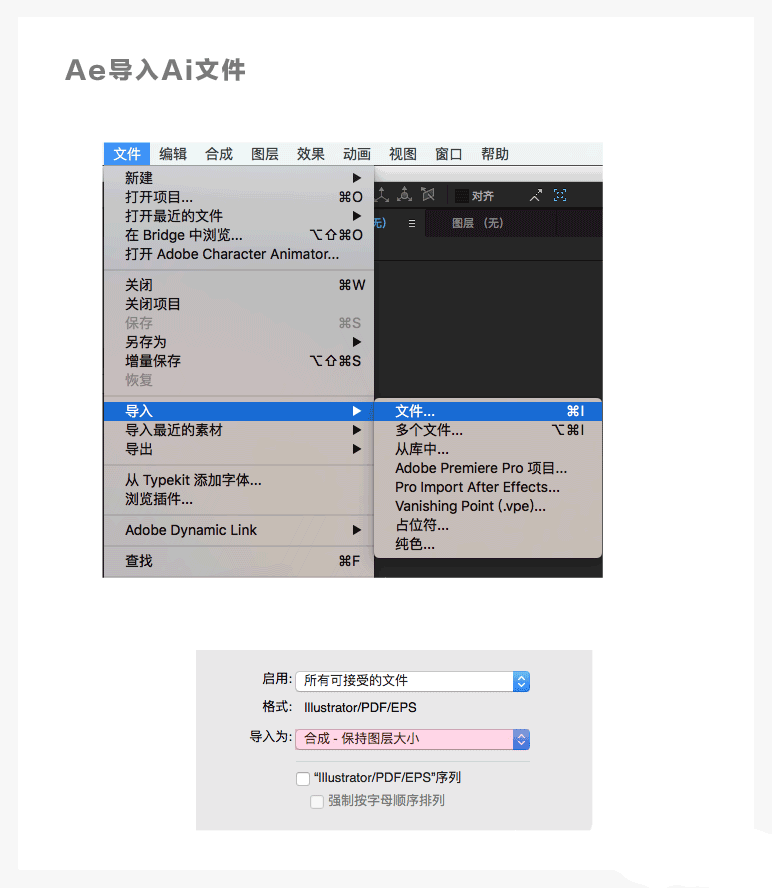The image size is (772, 889).
Task: Check the "Illustrator/PDF/EPS"序列 checkbox
Action: [x=303, y=778]
